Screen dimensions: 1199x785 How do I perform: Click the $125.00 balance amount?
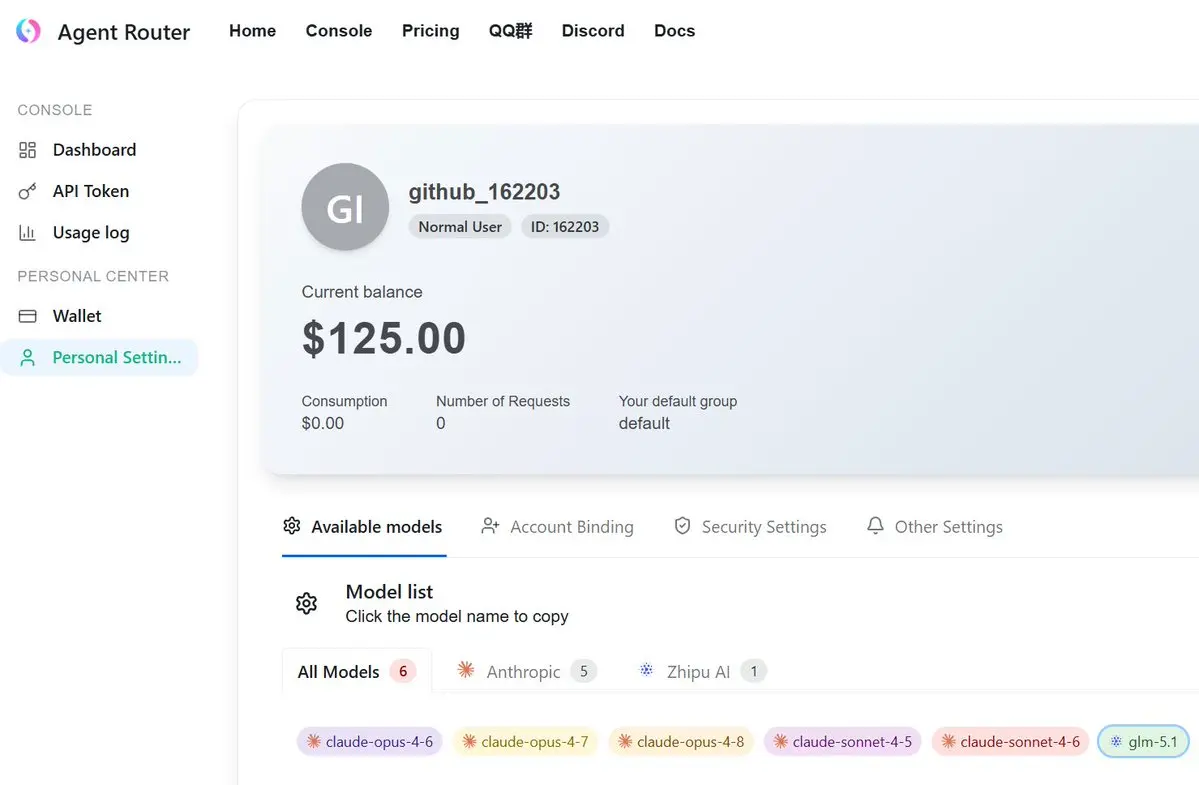click(384, 338)
